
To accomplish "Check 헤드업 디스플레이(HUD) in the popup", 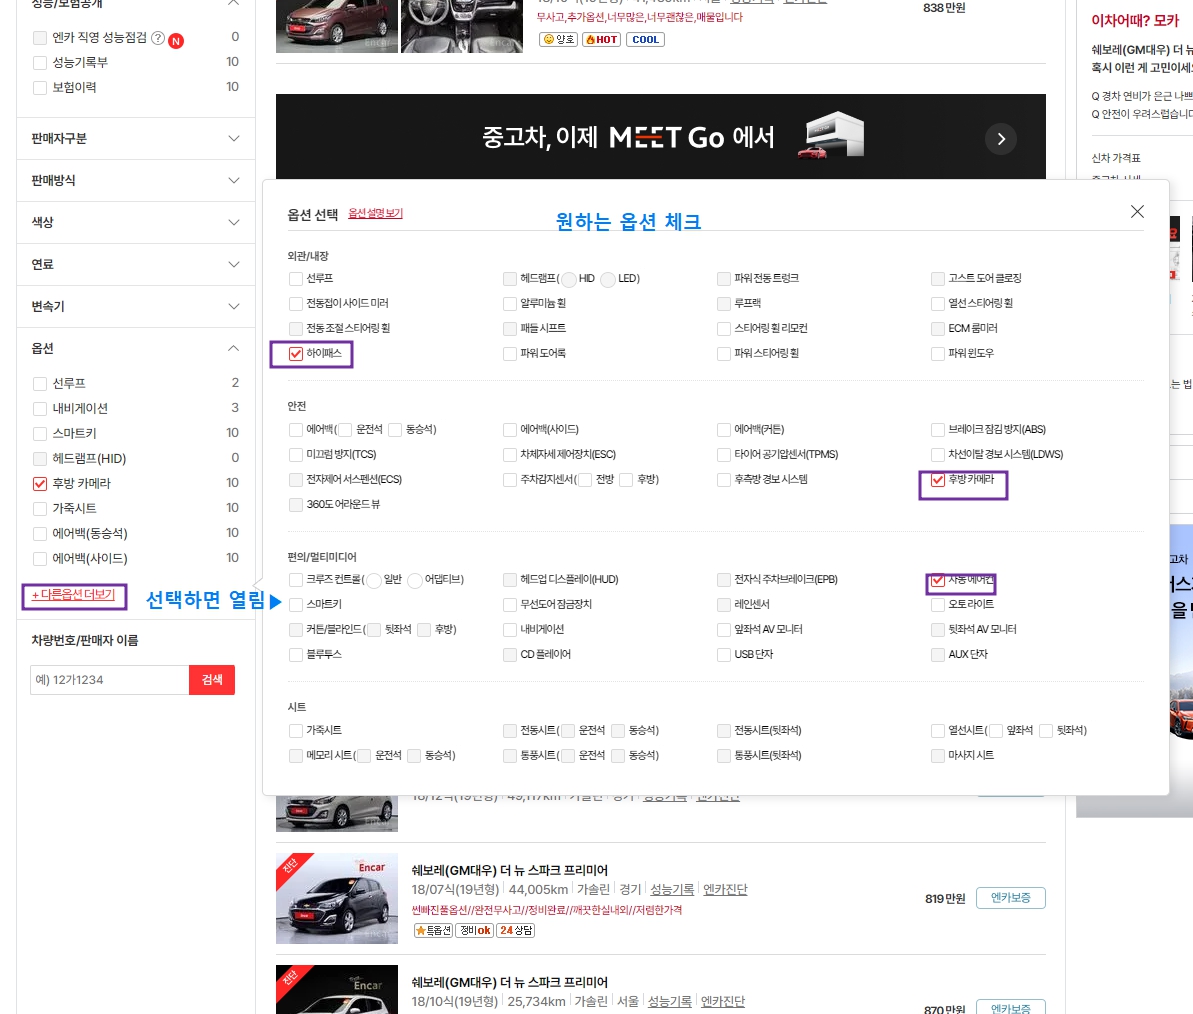I will [510, 580].
